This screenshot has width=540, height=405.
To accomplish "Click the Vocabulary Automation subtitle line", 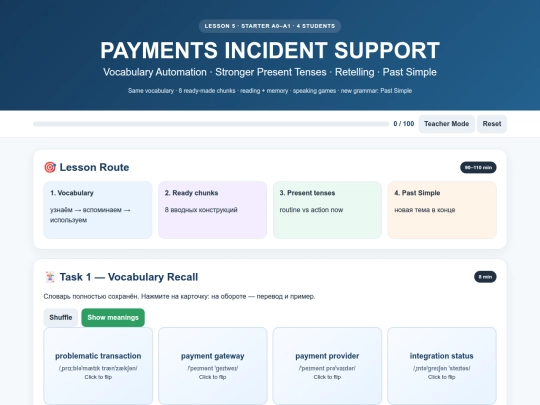I will tap(270, 72).
